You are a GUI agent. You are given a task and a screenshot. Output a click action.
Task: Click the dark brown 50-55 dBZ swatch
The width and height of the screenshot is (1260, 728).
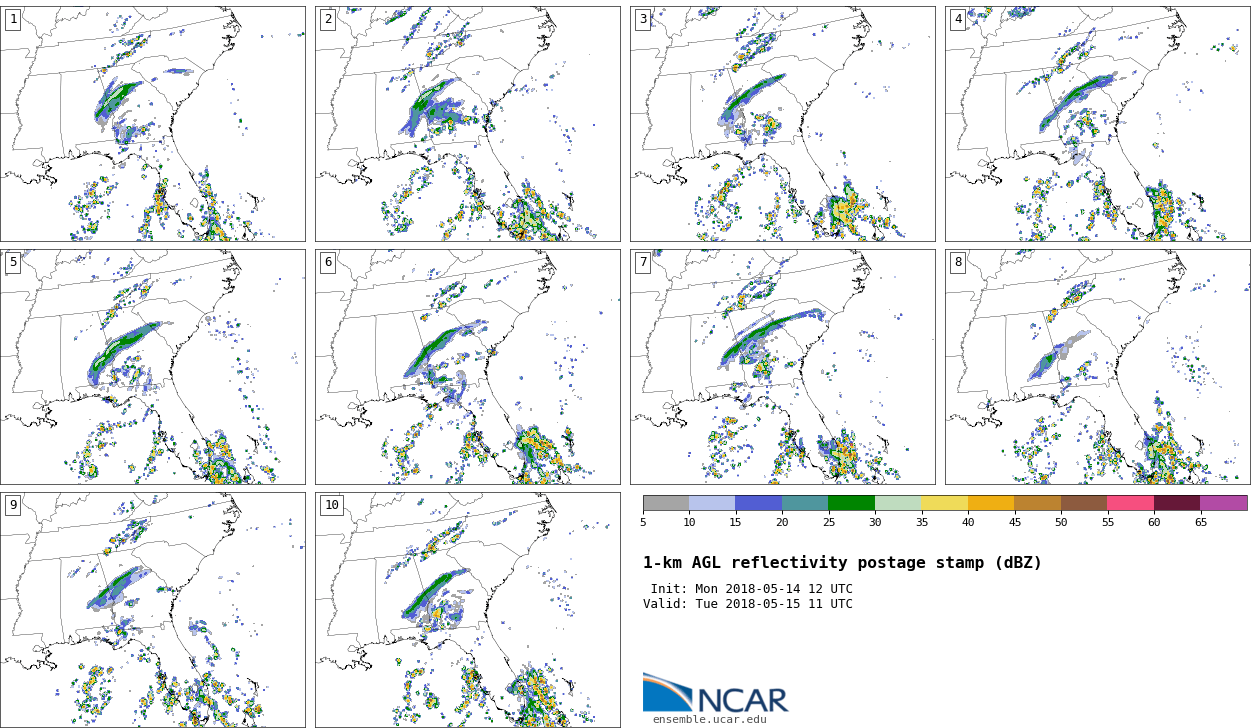pos(1084,503)
